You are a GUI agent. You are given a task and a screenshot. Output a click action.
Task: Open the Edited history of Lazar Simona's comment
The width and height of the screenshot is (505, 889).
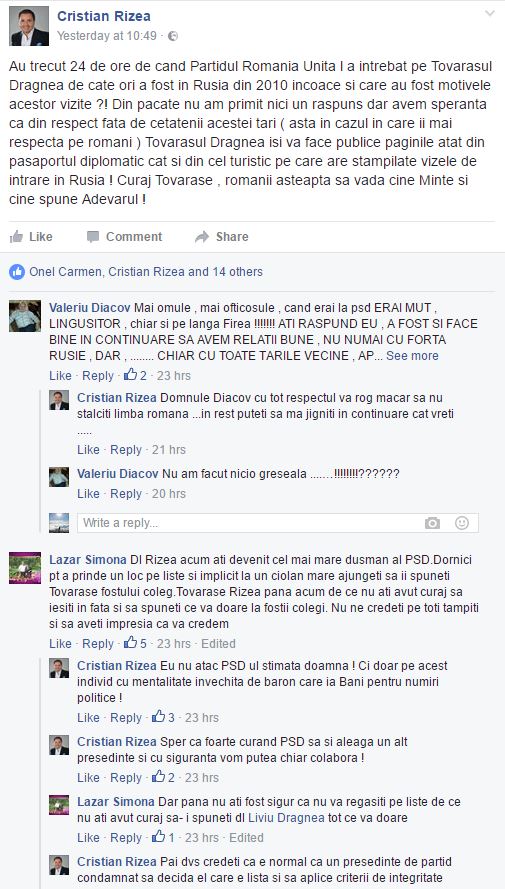[218, 644]
